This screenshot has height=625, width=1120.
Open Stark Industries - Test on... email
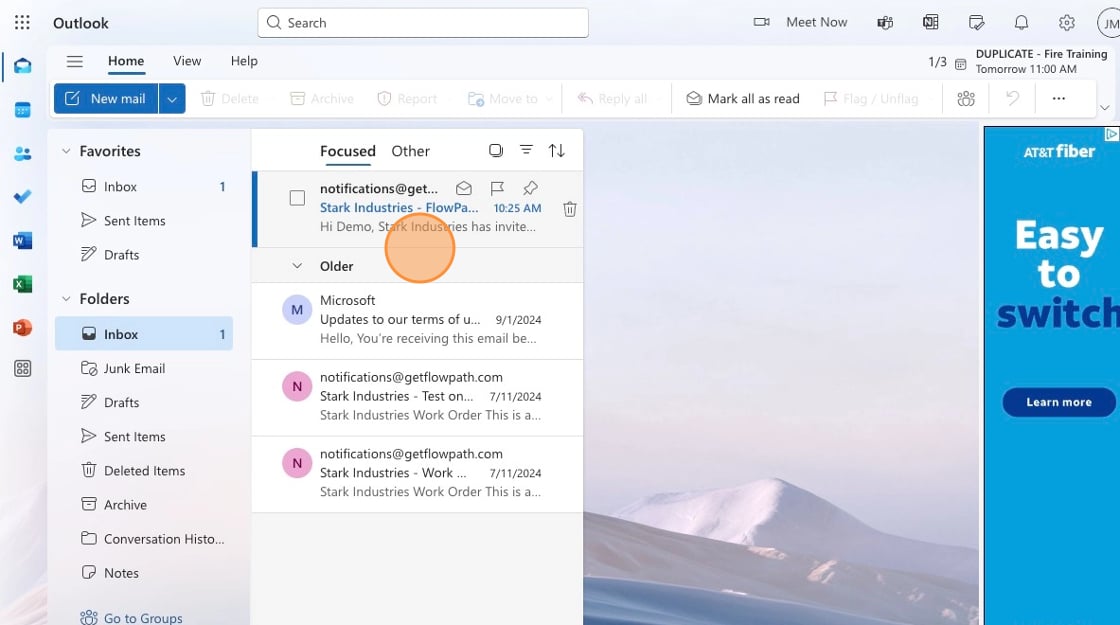[417, 397]
